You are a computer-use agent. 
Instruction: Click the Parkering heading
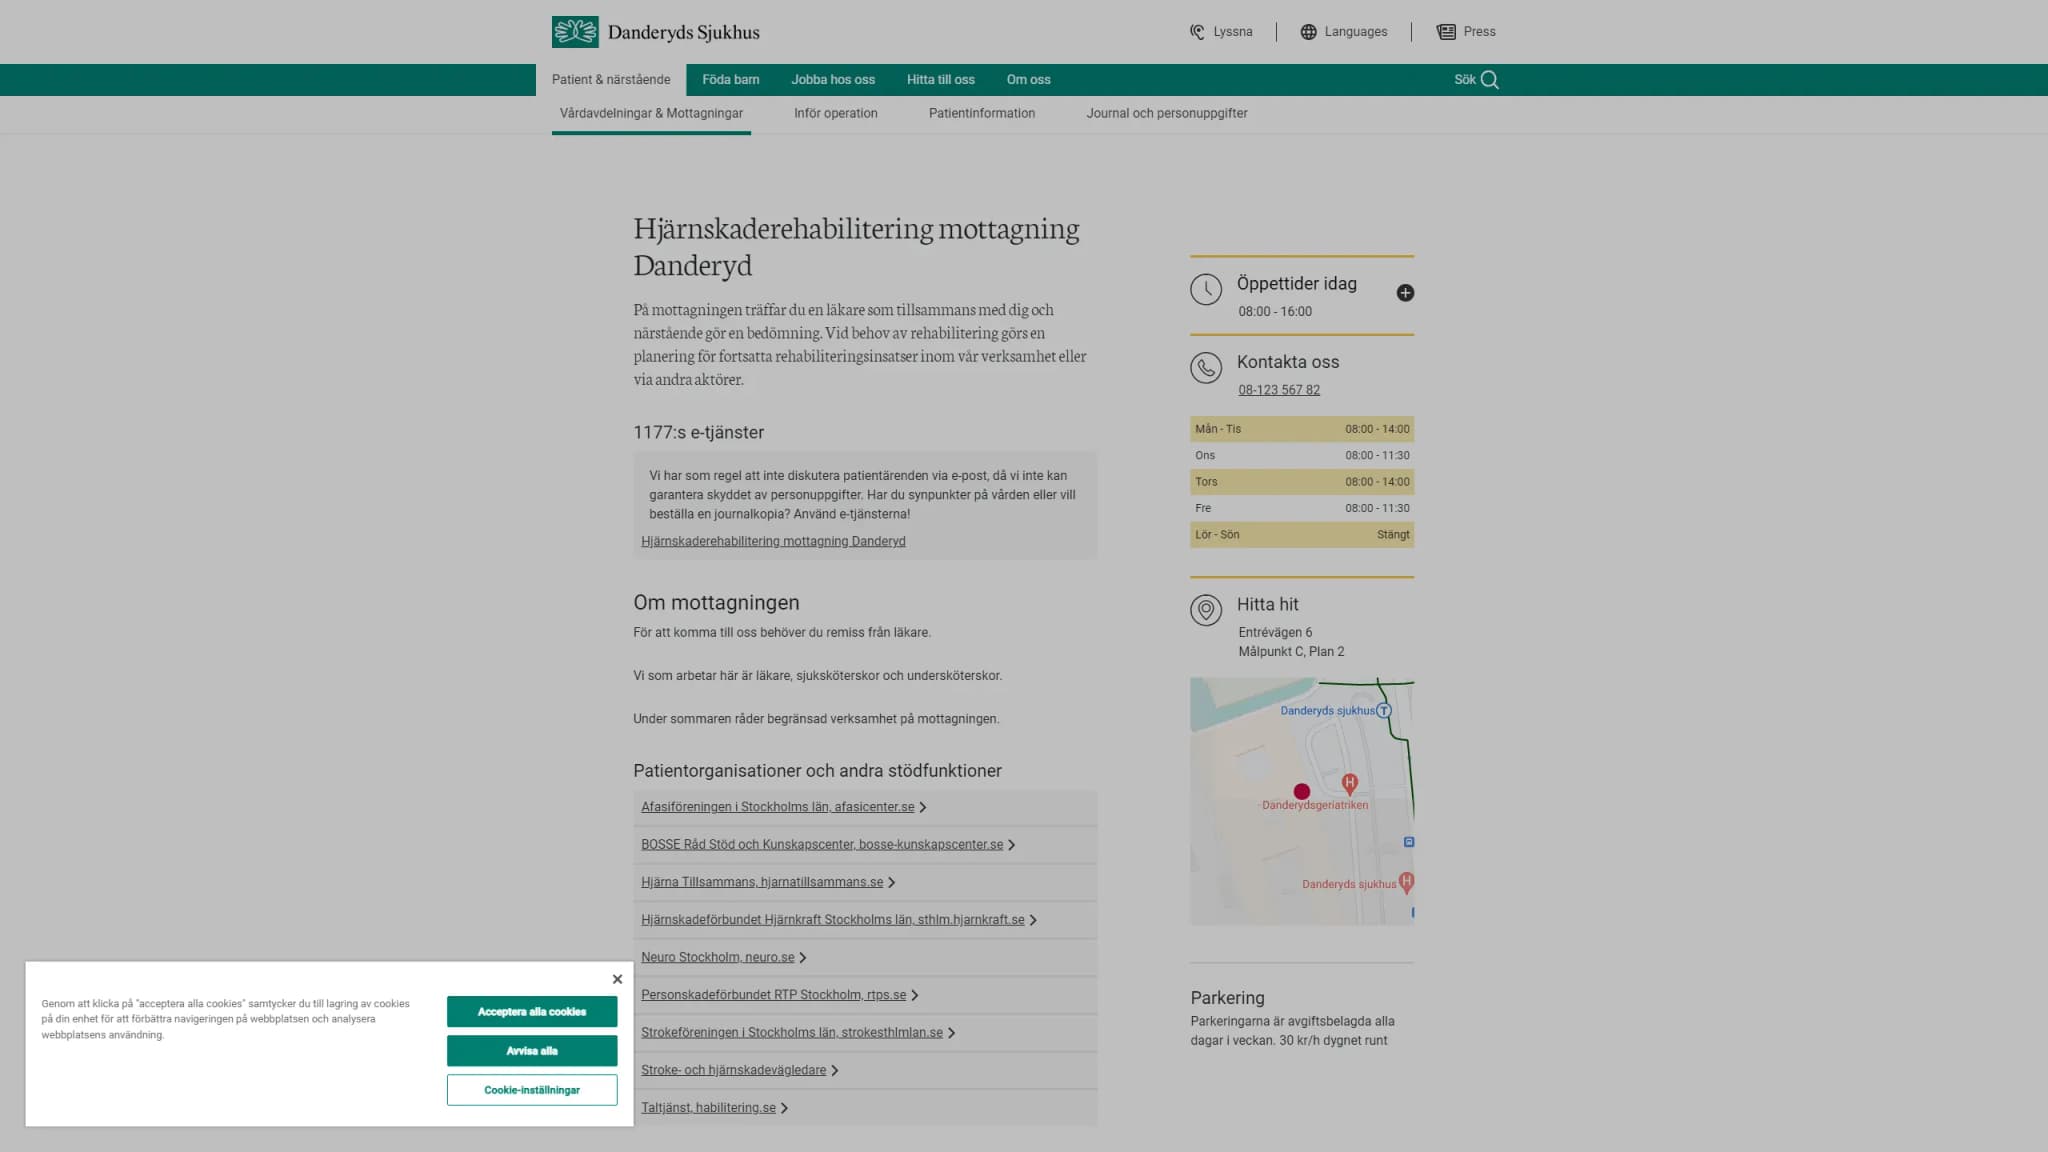click(x=1227, y=998)
